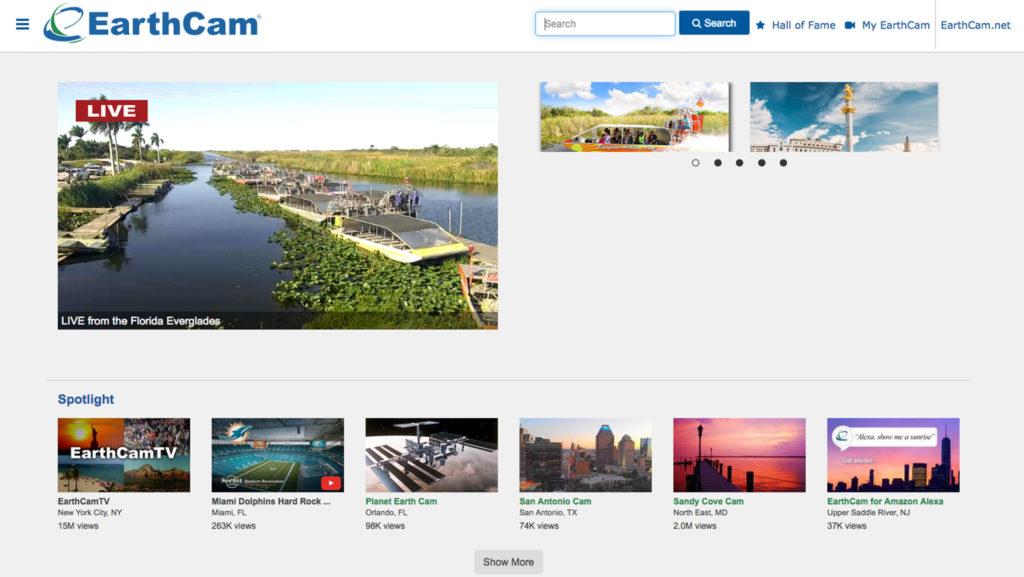This screenshot has width=1024, height=577.
Task: Open the Sandy Cove Cam thumbnail
Action: tap(739, 455)
